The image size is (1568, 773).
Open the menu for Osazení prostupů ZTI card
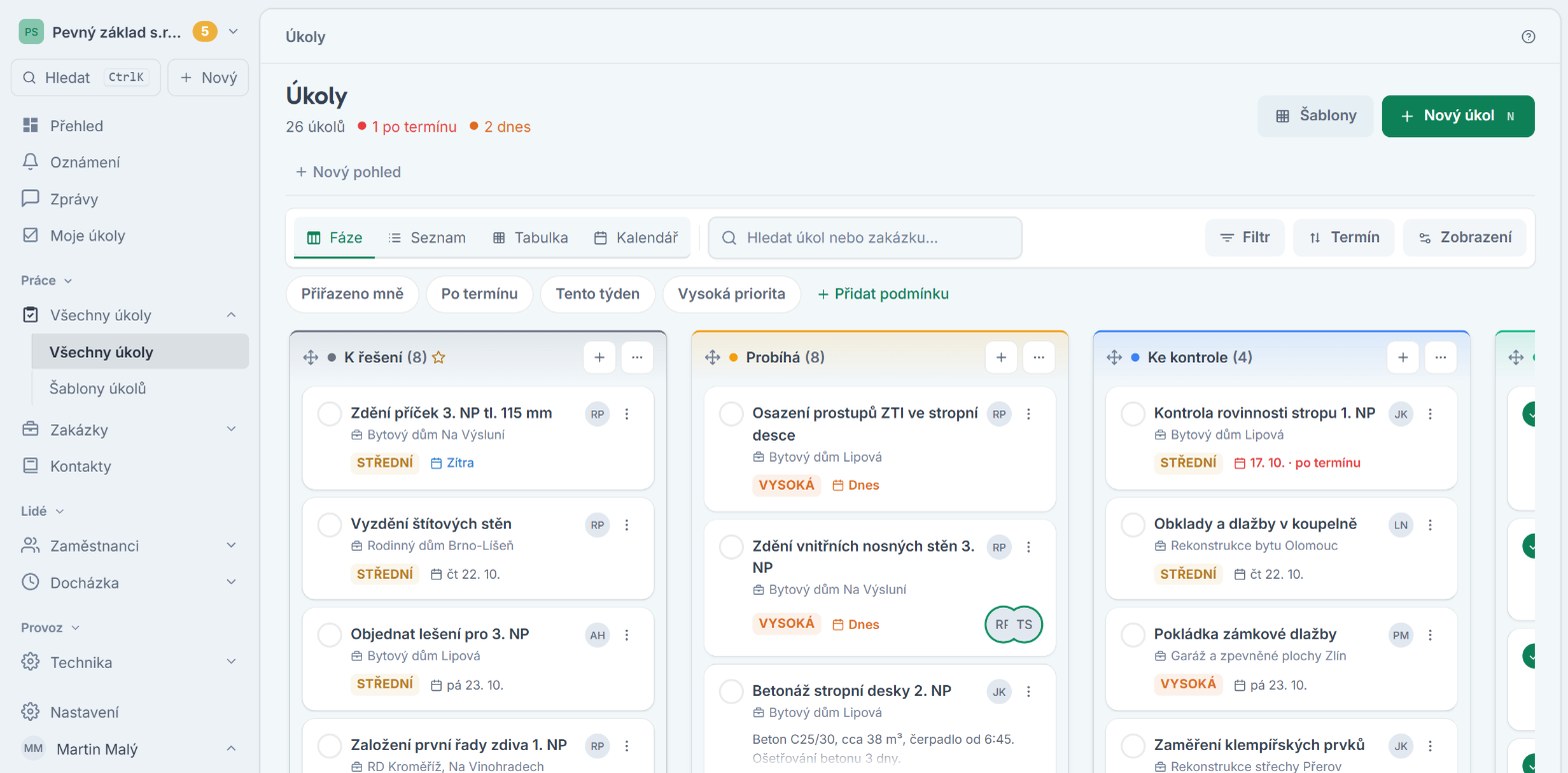coord(1029,414)
